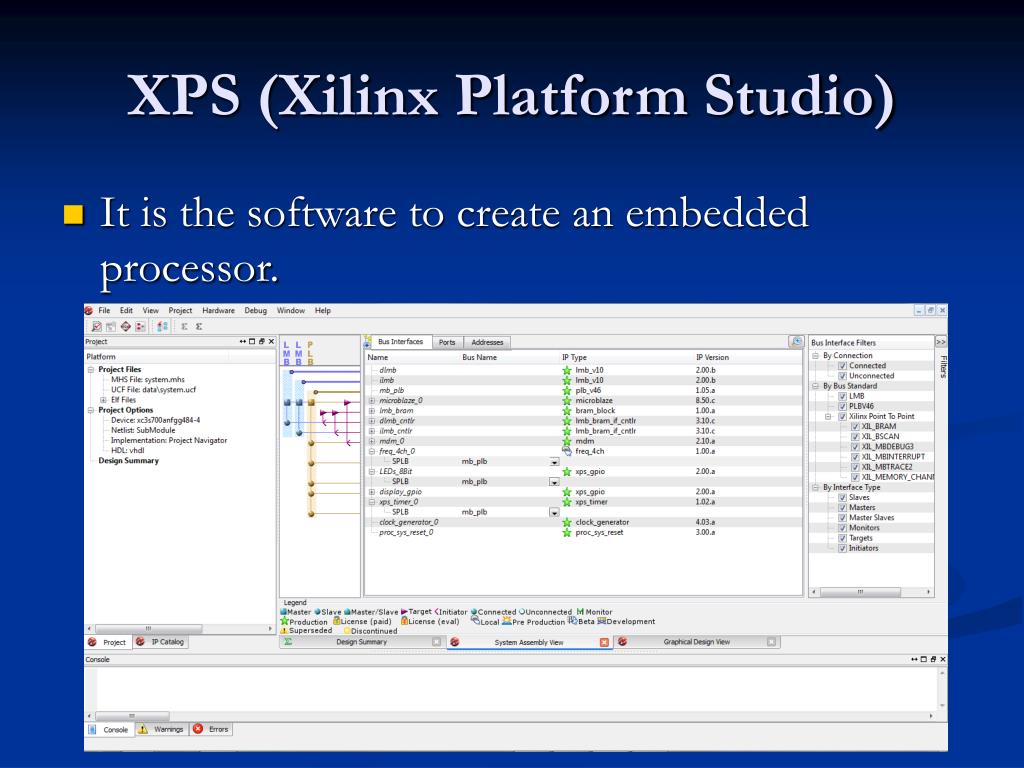The height and width of the screenshot is (768, 1024).
Task: Click the Errors icon in the console tabs
Action: pos(198,729)
